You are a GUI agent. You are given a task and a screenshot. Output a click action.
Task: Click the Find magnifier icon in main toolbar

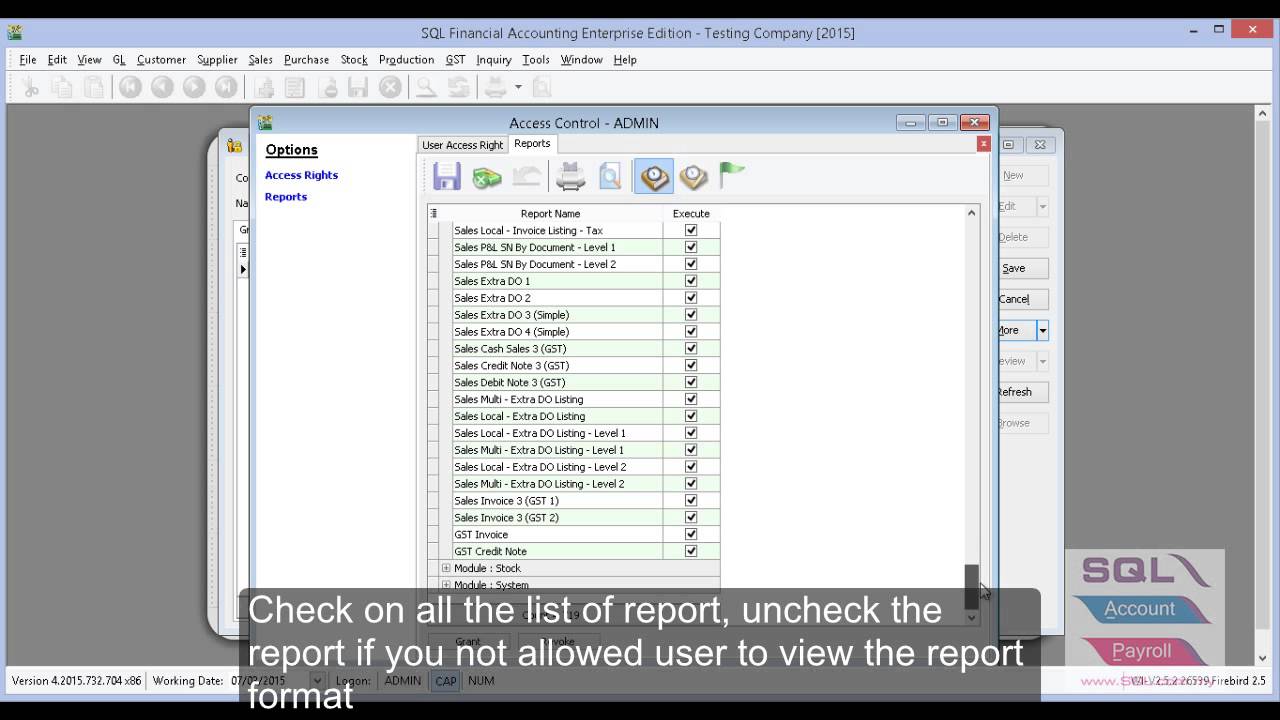(x=427, y=87)
